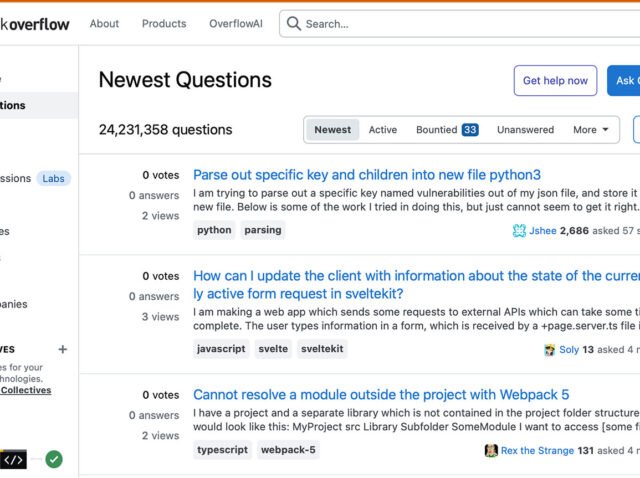Open Rex the Strange profile link

click(x=537, y=451)
